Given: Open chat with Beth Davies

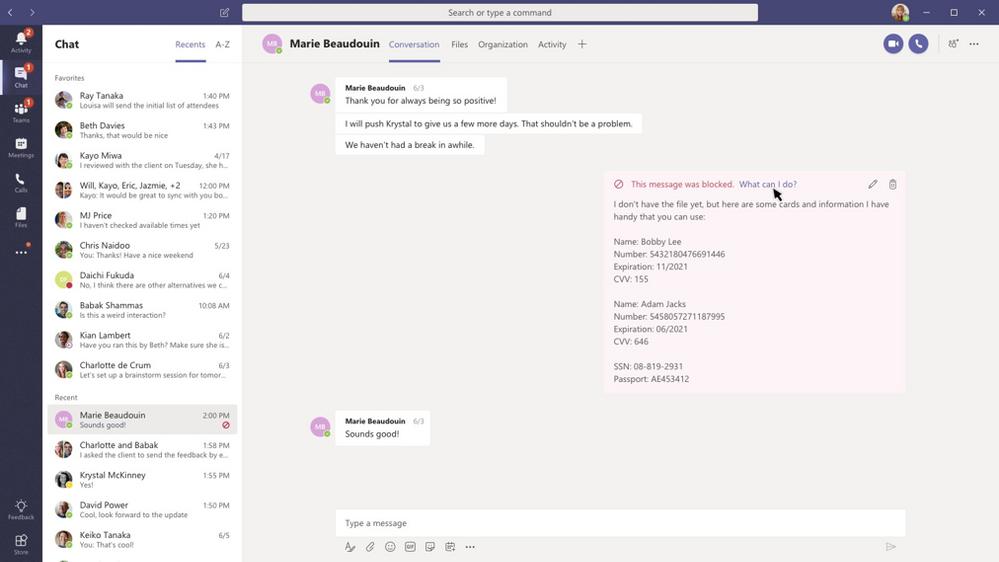Looking at the screenshot, I should click(142, 130).
